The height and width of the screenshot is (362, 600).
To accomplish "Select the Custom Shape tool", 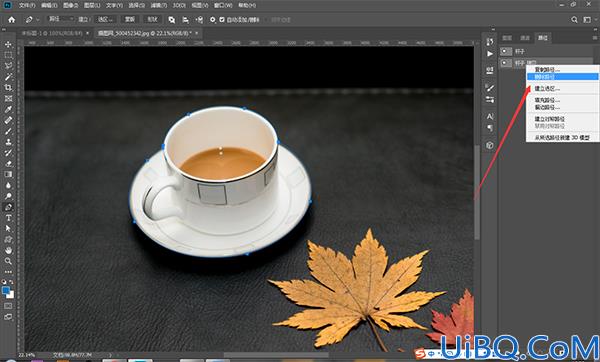I will (8, 240).
